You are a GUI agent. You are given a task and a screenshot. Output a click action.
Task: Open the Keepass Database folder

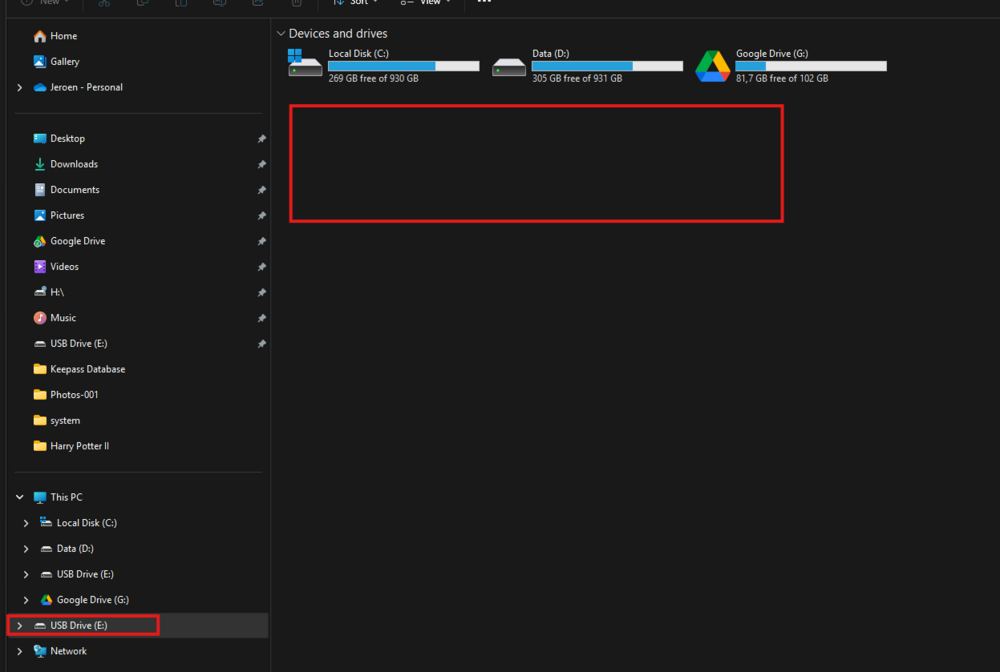pyautogui.click(x=79, y=369)
